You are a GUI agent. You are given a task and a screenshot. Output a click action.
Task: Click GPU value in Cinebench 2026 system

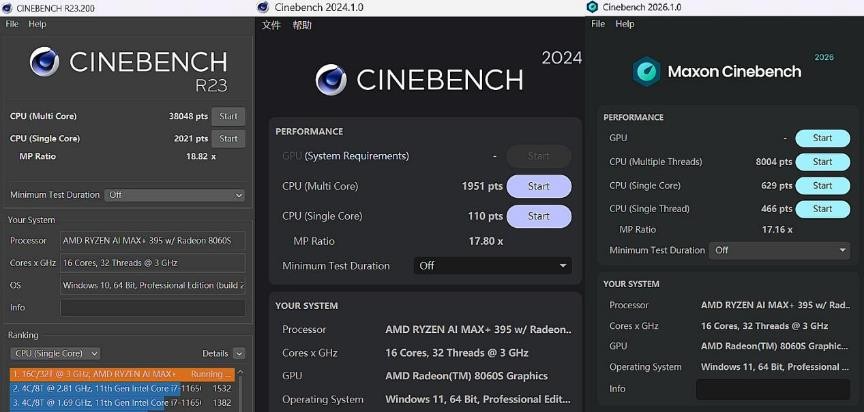click(x=774, y=346)
